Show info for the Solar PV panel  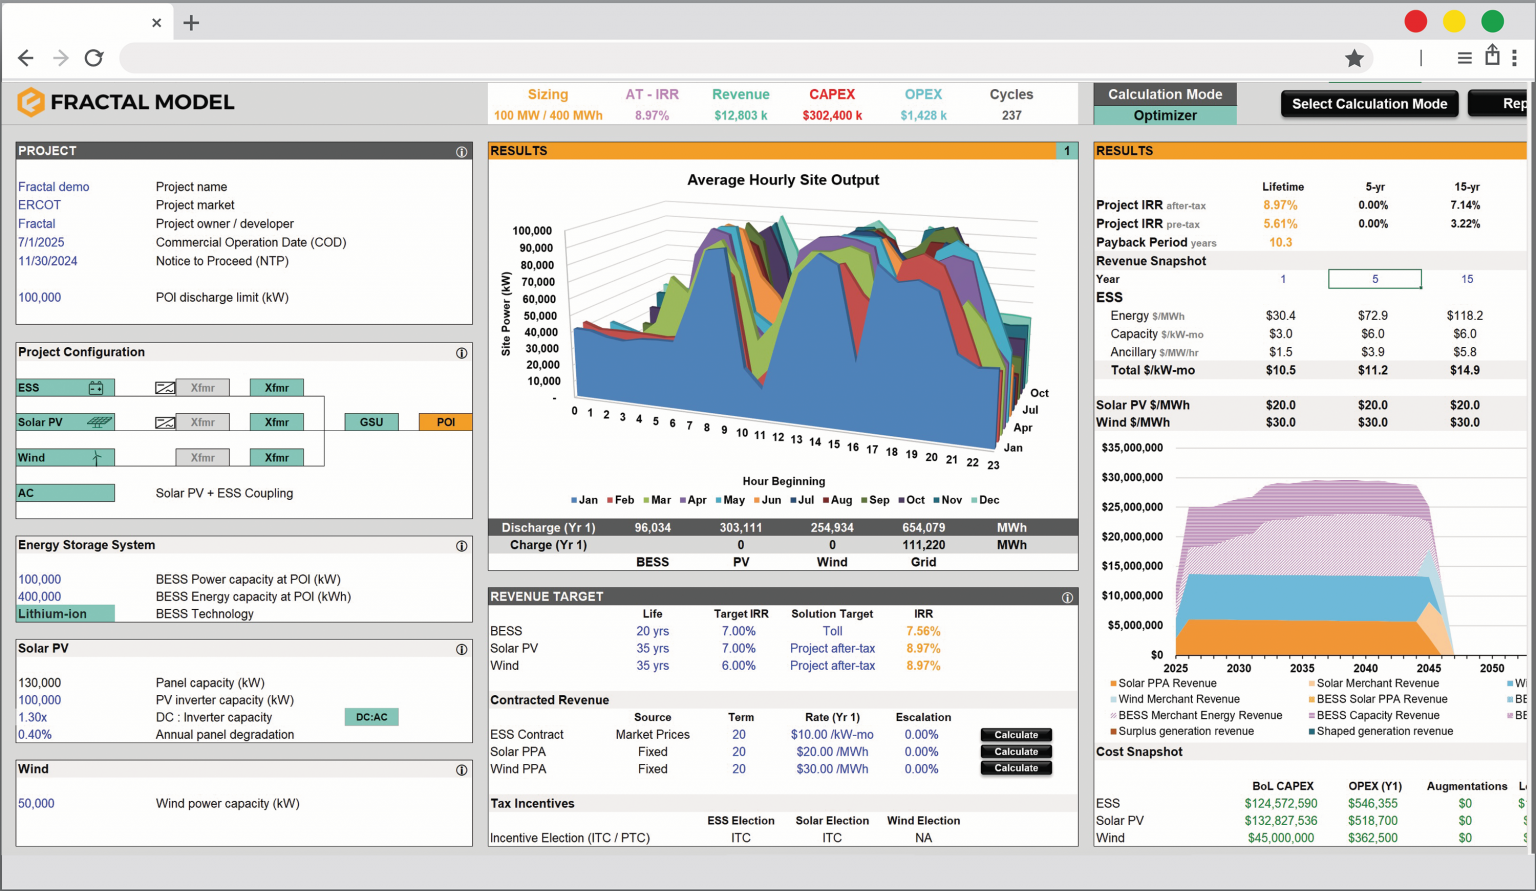tap(461, 649)
